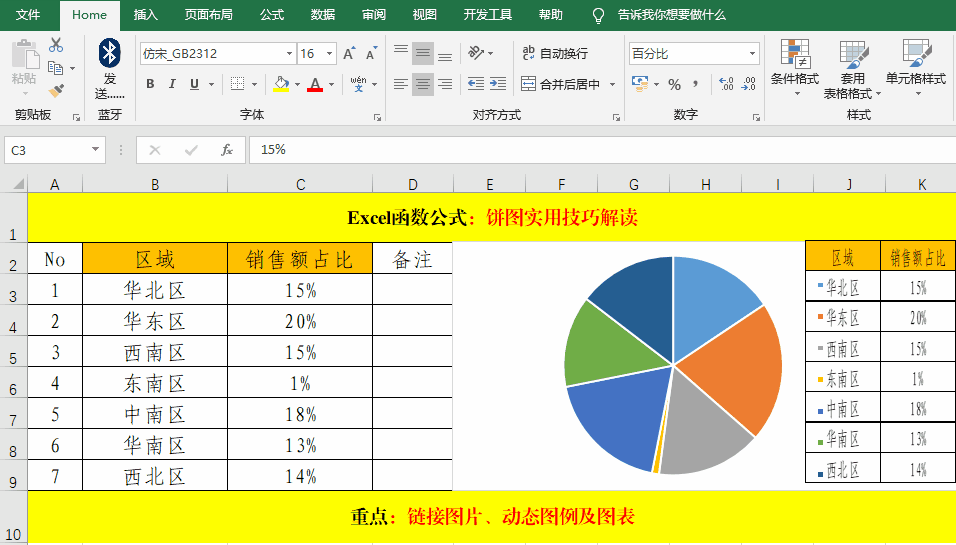Click the cell borders icon

coord(237,84)
